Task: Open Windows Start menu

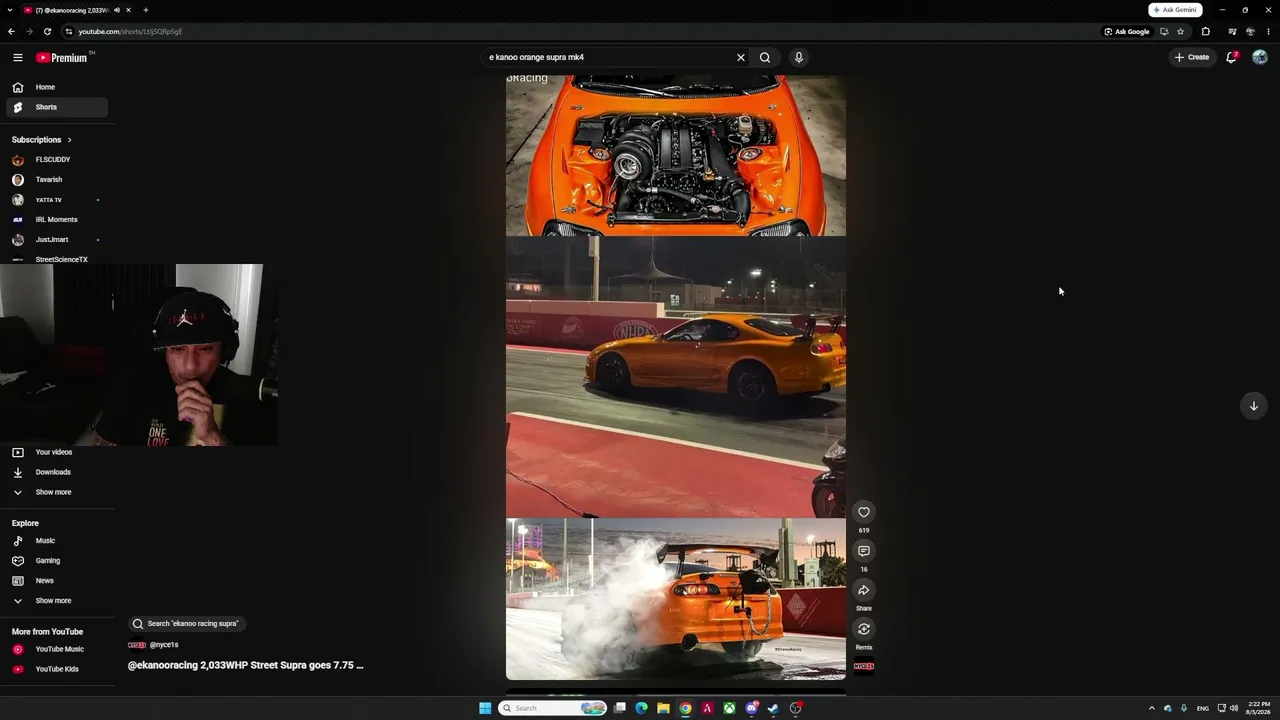Action: click(x=485, y=708)
